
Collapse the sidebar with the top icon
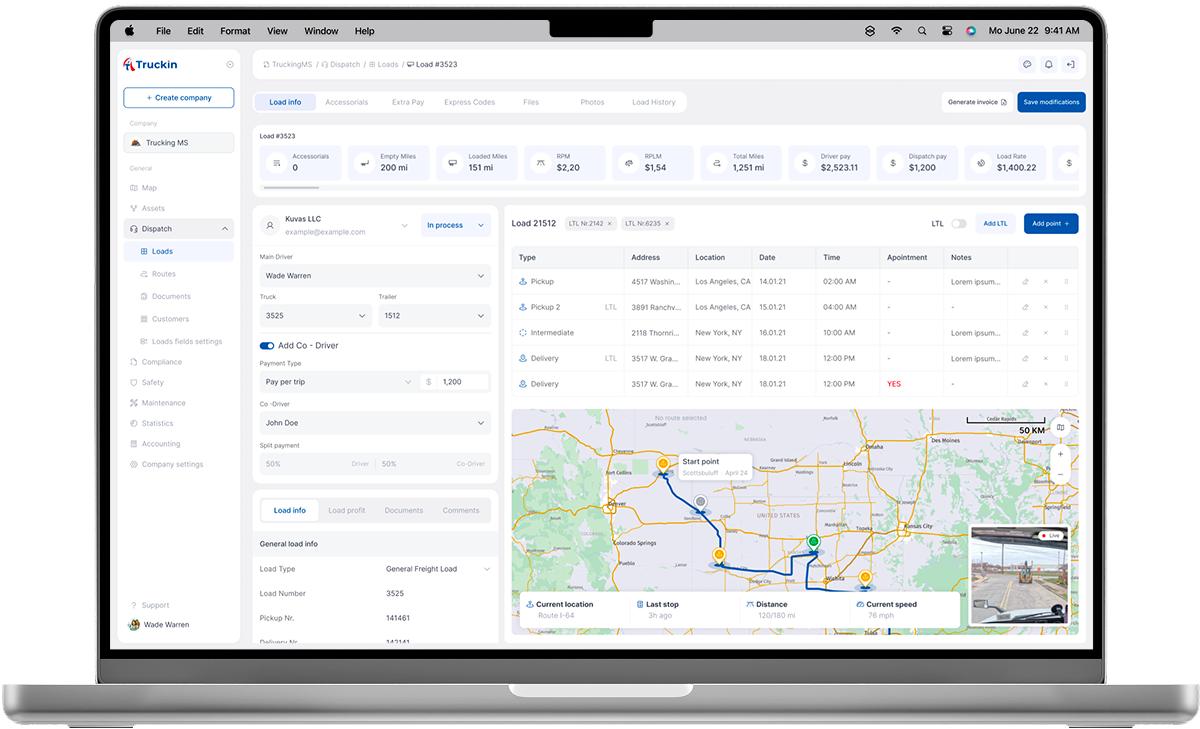(x=230, y=64)
